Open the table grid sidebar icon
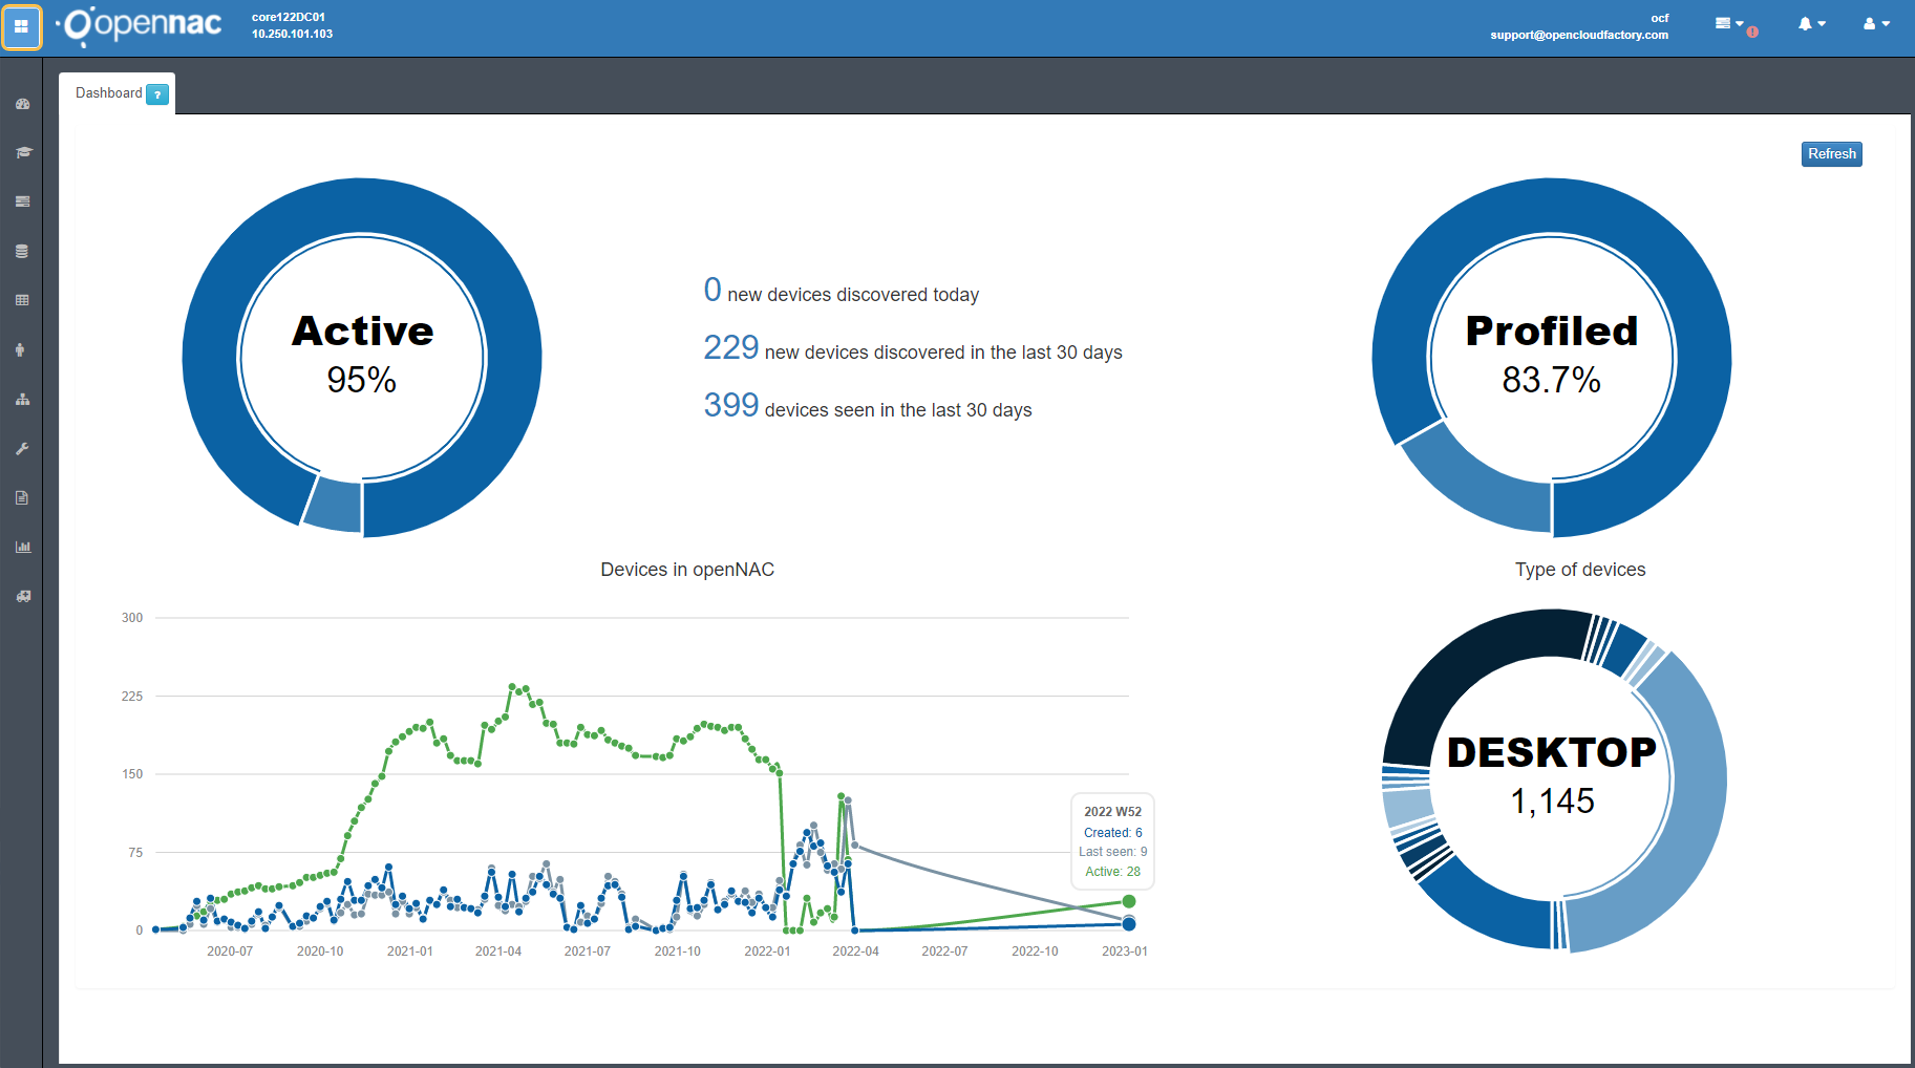Viewport: 1915px width, 1068px height. click(x=22, y=300)
